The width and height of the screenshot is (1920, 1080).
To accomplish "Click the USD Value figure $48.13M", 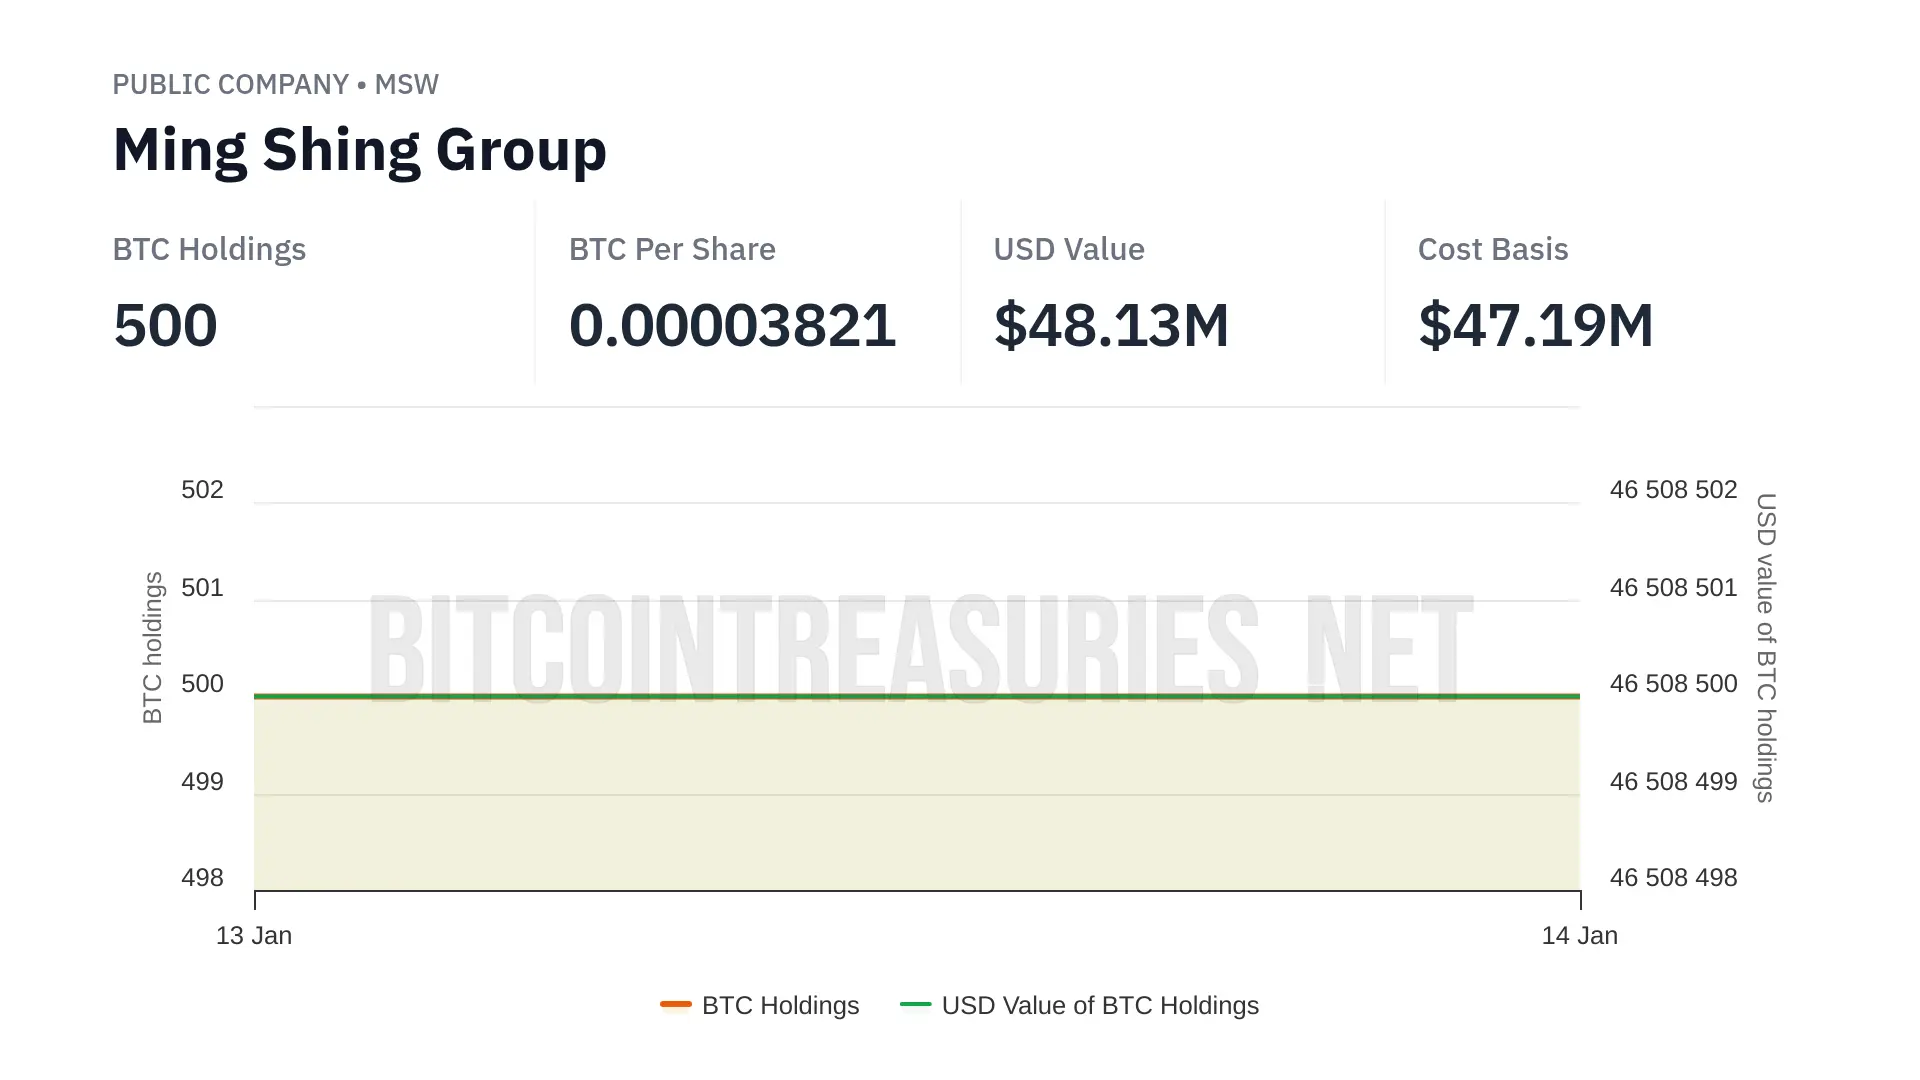I will [x=1111, y=325].
